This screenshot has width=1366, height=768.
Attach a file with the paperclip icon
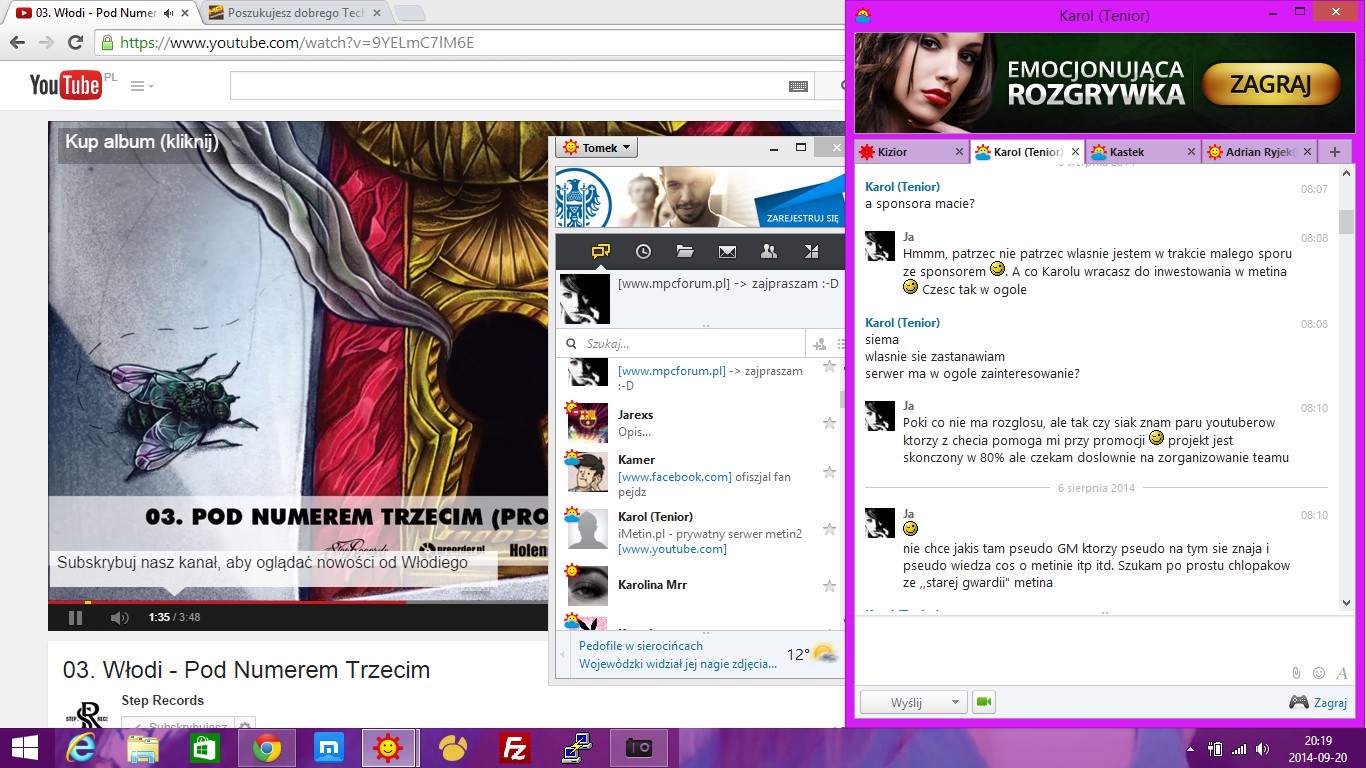click(1296, 673)
